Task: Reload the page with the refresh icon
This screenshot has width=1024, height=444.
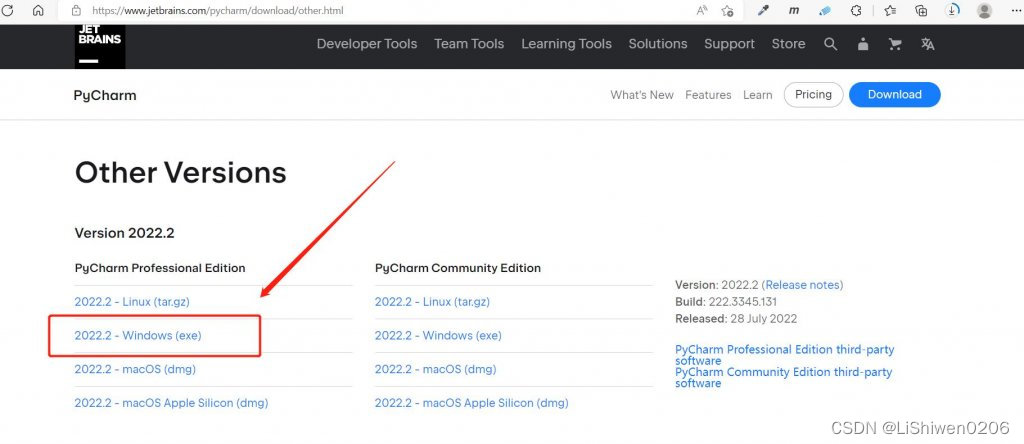Action: (8, 10)
